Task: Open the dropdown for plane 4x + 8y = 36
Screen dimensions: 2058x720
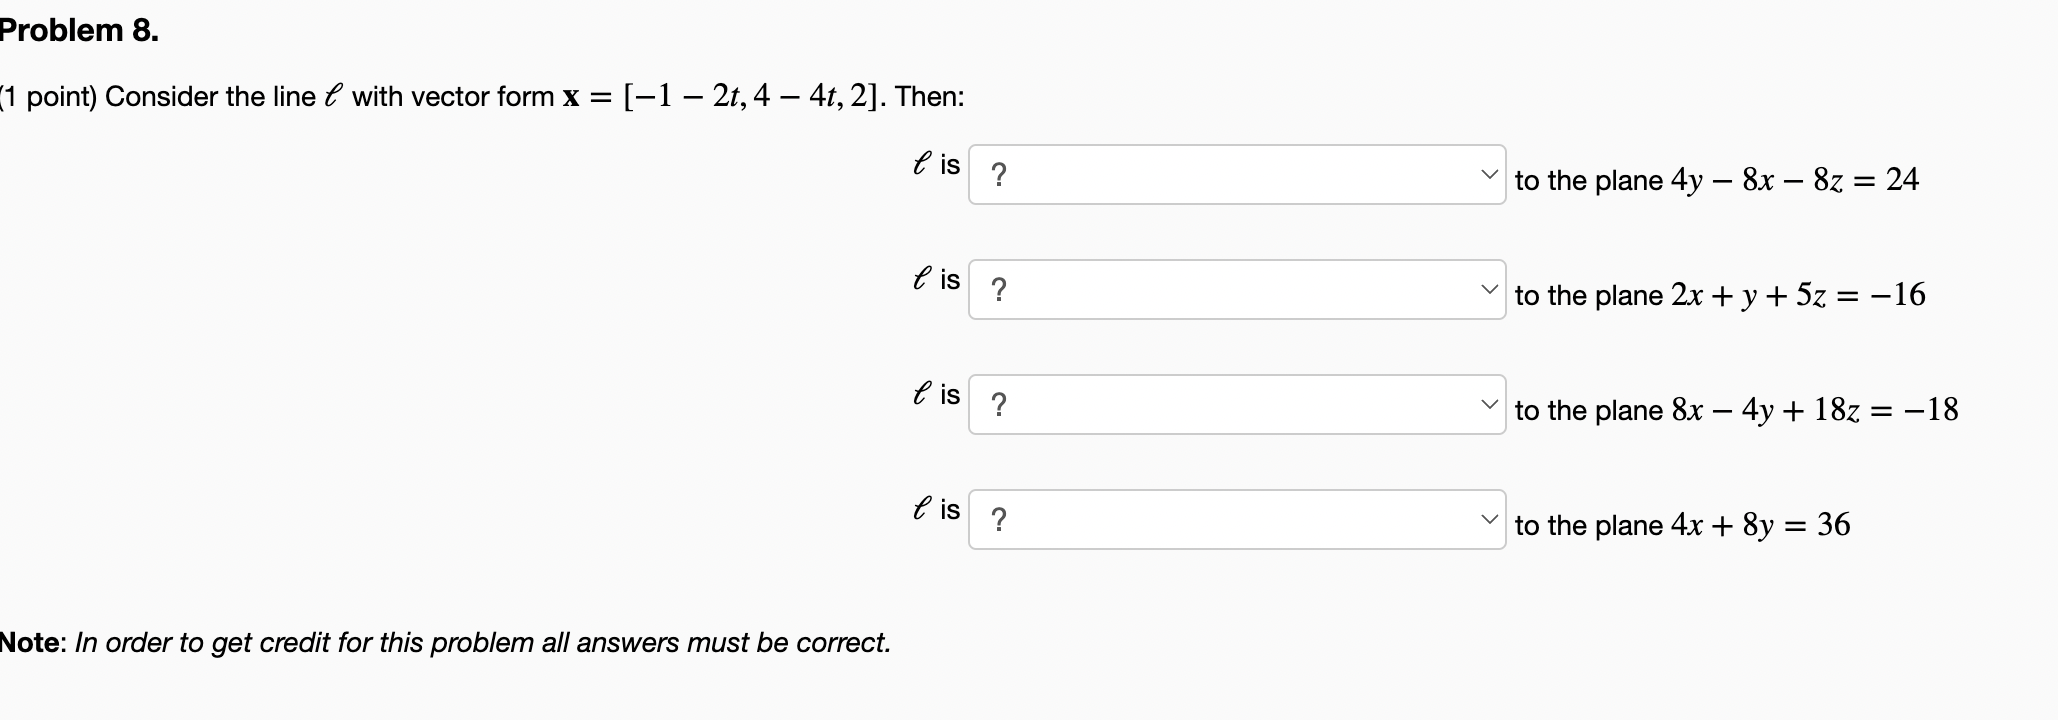Action: (1236, 521)
